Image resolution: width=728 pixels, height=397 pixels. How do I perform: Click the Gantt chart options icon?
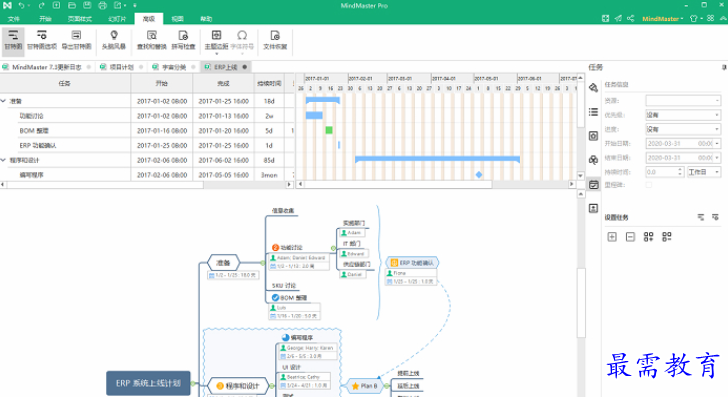[x=42, y=40]
